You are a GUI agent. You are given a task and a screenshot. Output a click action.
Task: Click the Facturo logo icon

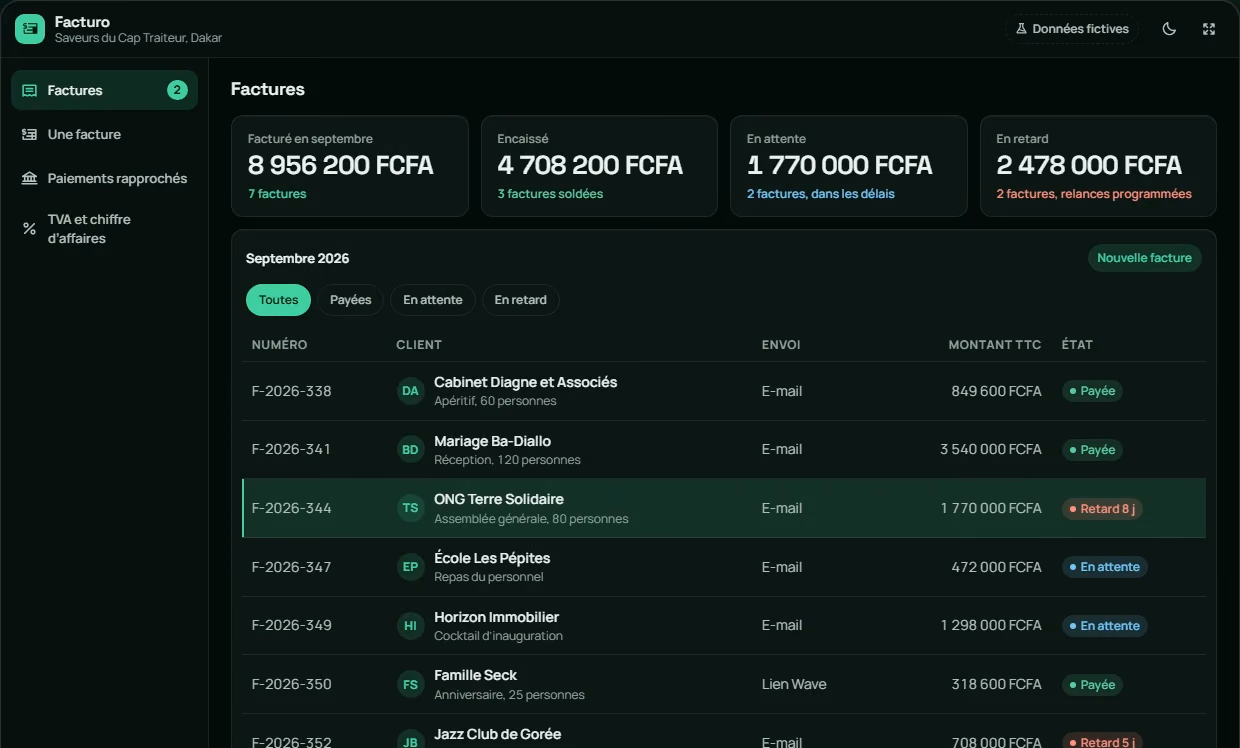point(30,29)
